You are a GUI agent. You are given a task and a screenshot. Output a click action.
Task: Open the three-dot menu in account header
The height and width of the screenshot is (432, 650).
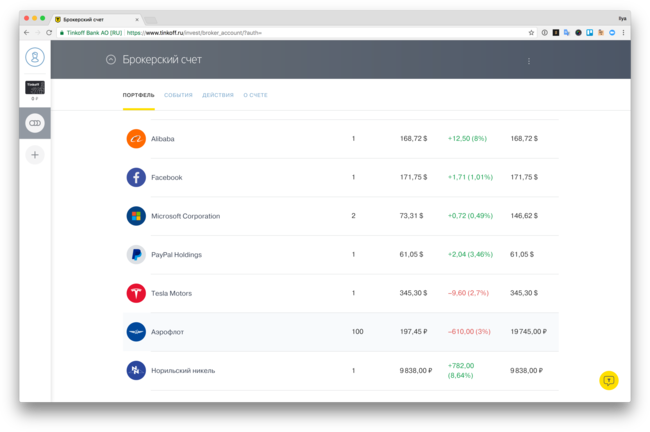point(529,61)
